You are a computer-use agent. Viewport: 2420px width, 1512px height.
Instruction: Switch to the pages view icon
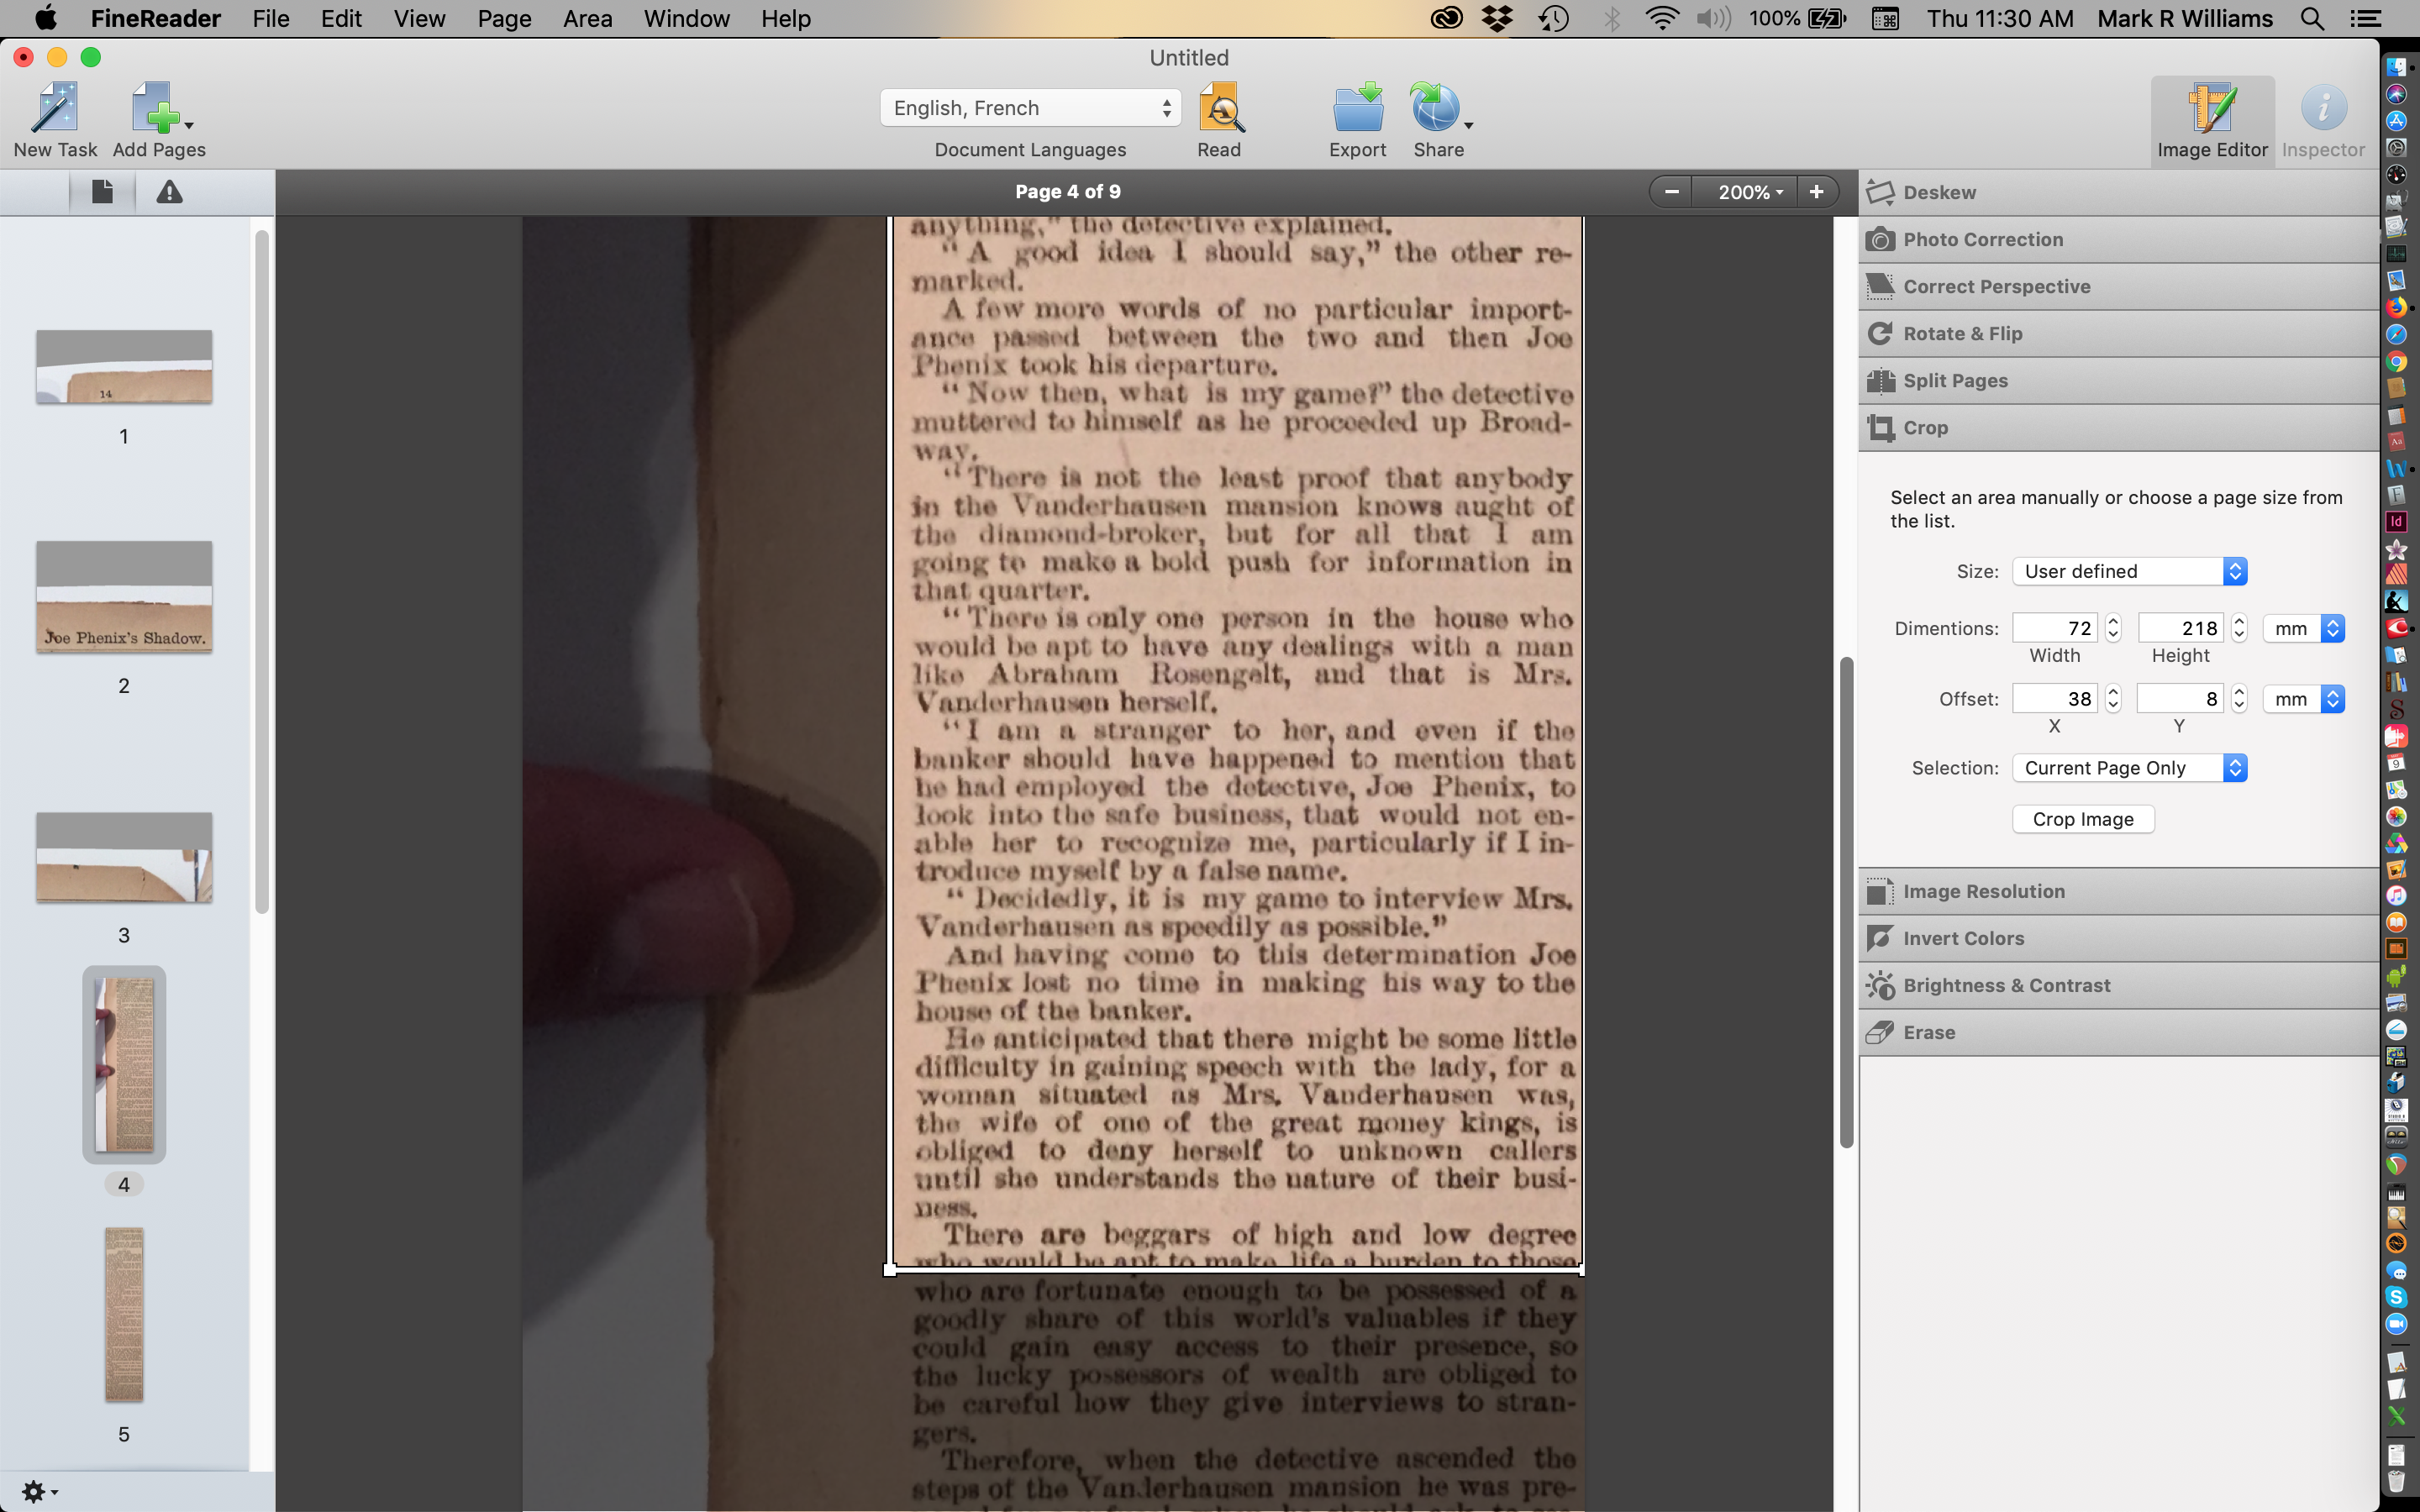click(x=102, y=192)
